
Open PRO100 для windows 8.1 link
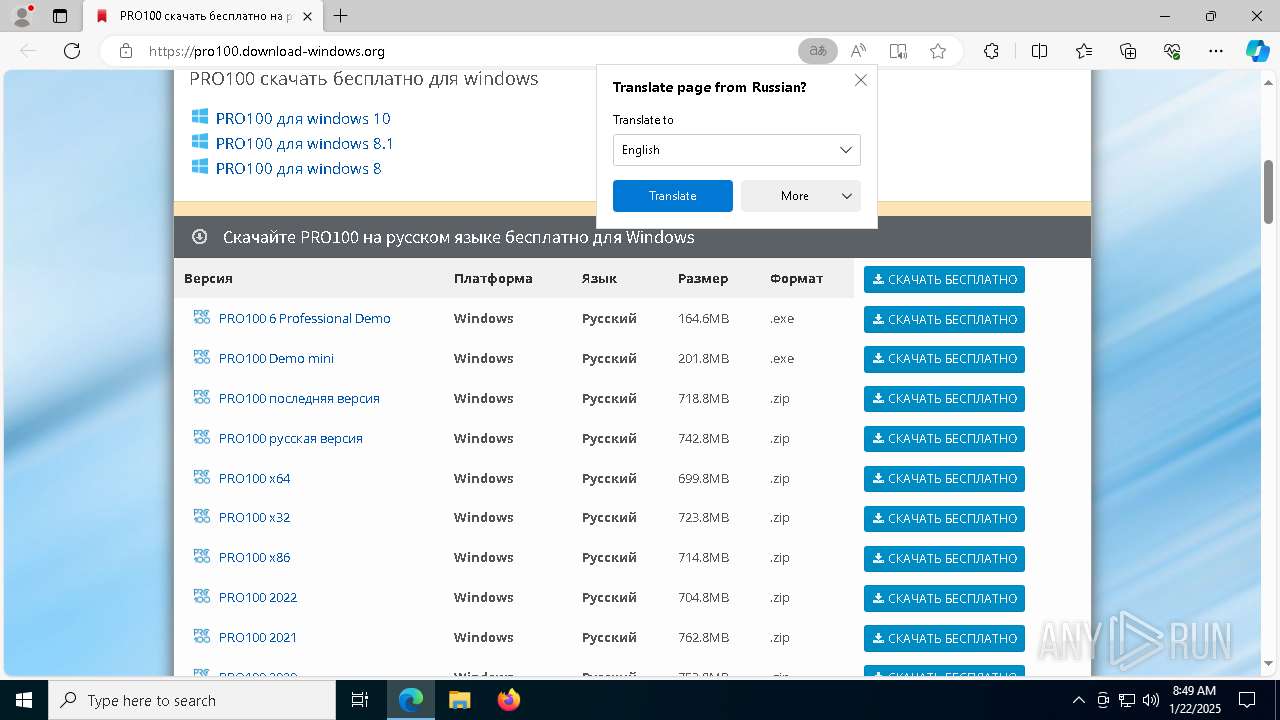pos(304,143)
